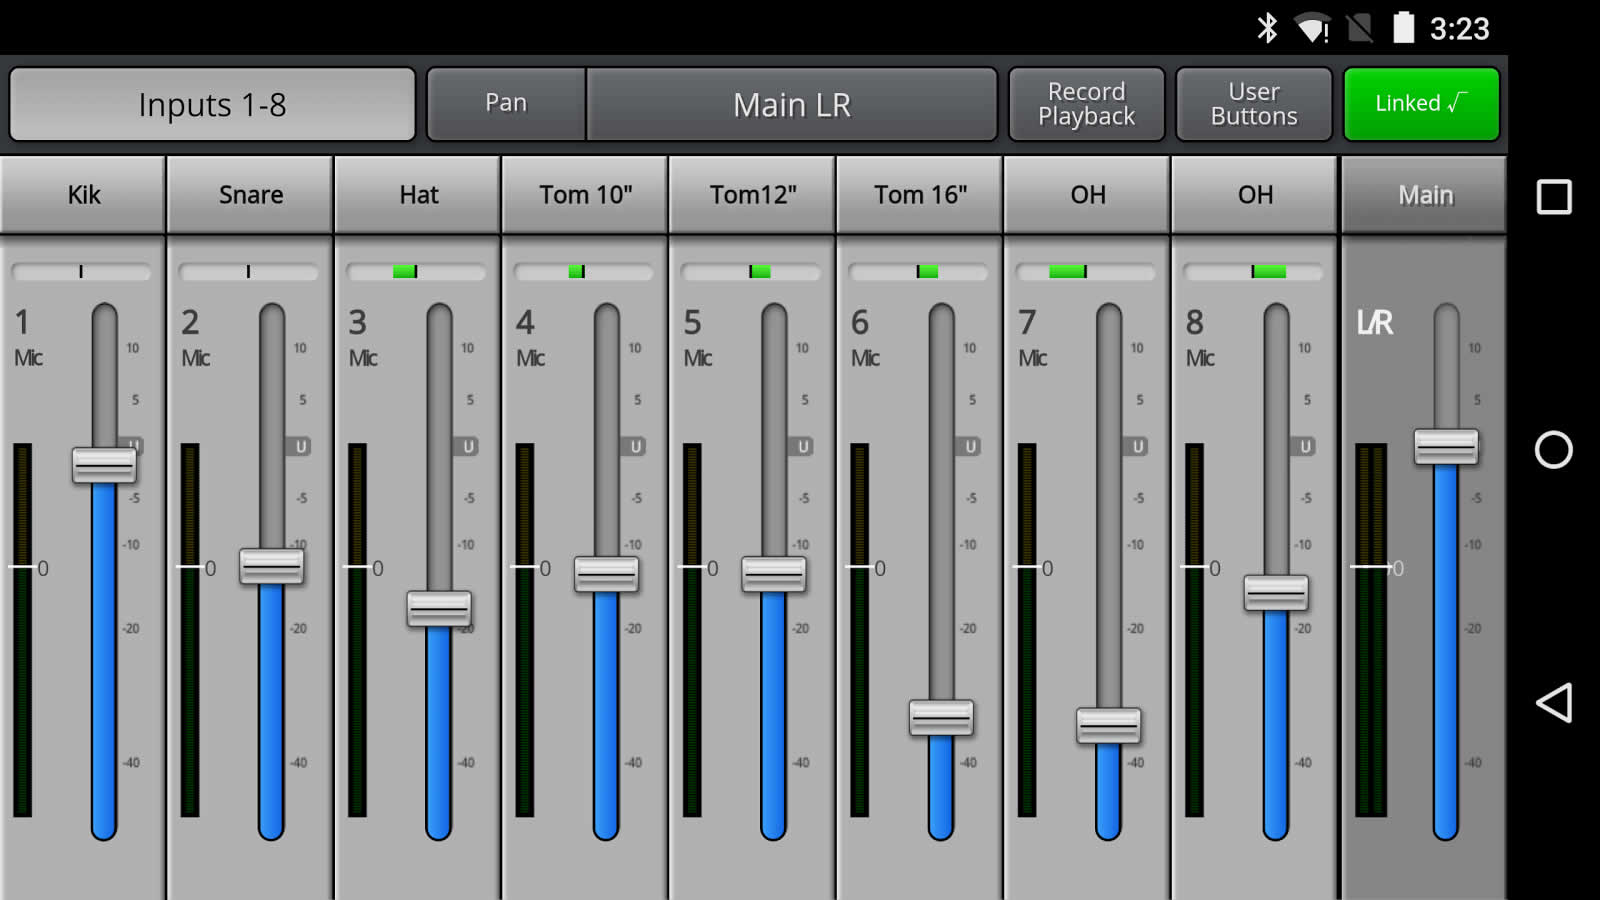Open the Record Playback panel

(1086, 104)
